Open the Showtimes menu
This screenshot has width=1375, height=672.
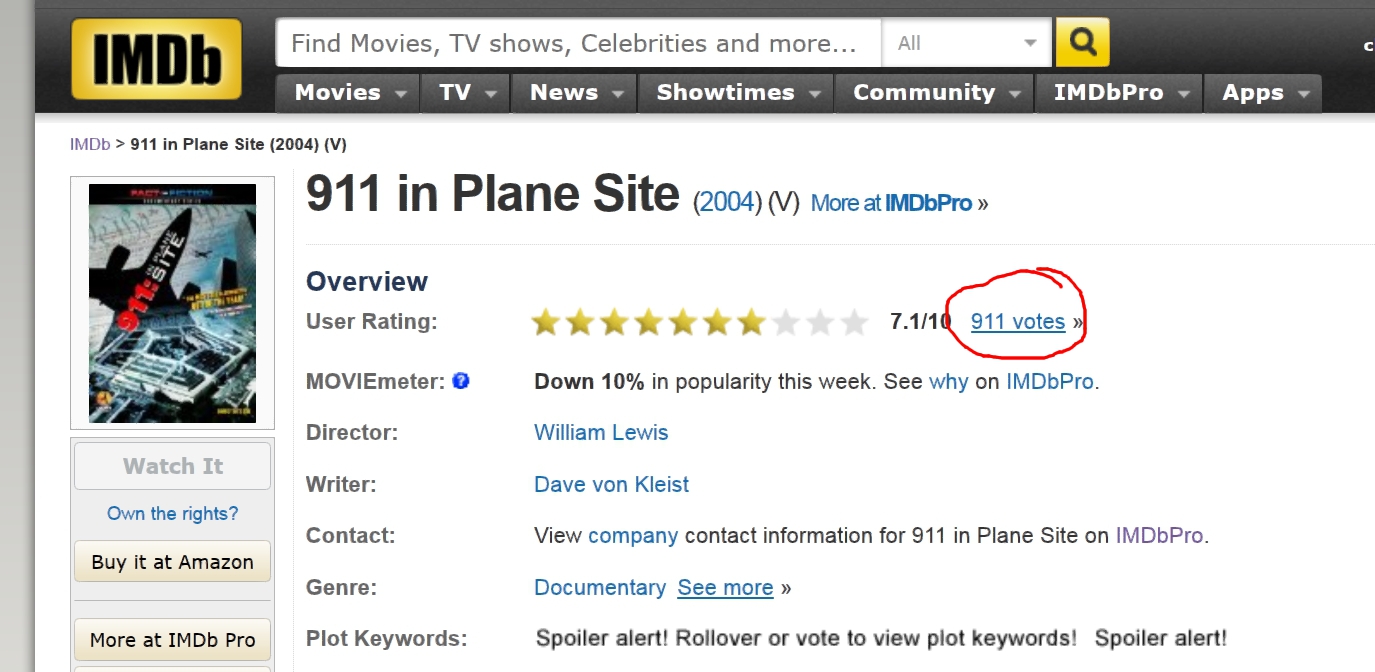736,93
